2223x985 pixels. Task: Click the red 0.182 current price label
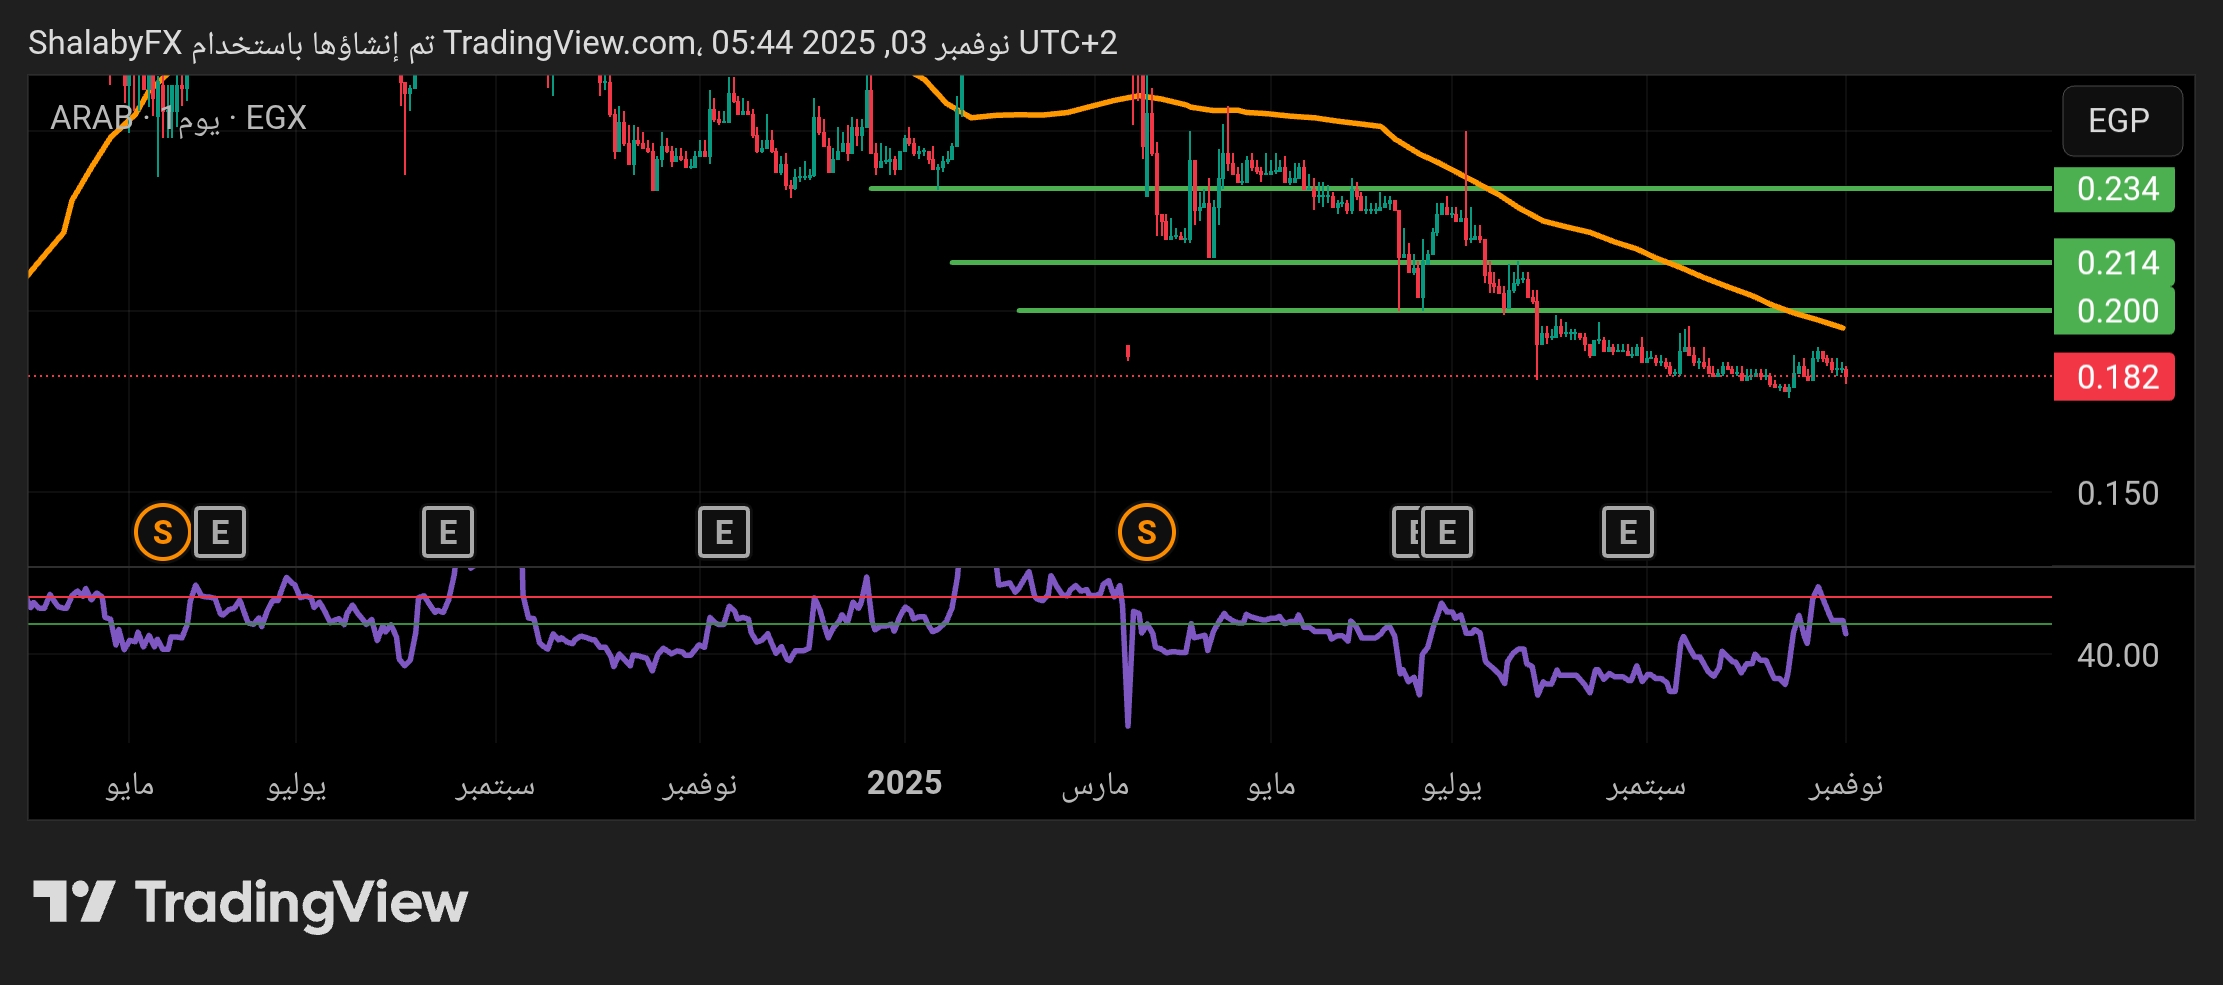pos(2114,377)
